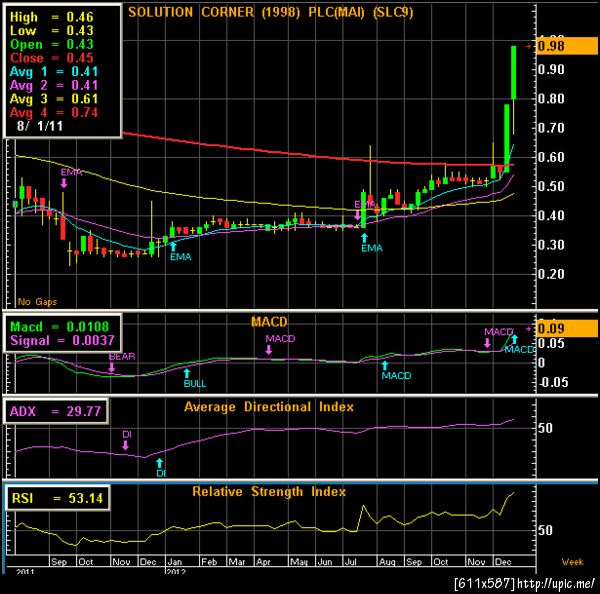This screenshot has height=594, width=600.
Task: Select the purple Avg 2 = 0.41 line
Action: [x=54, y=85]
